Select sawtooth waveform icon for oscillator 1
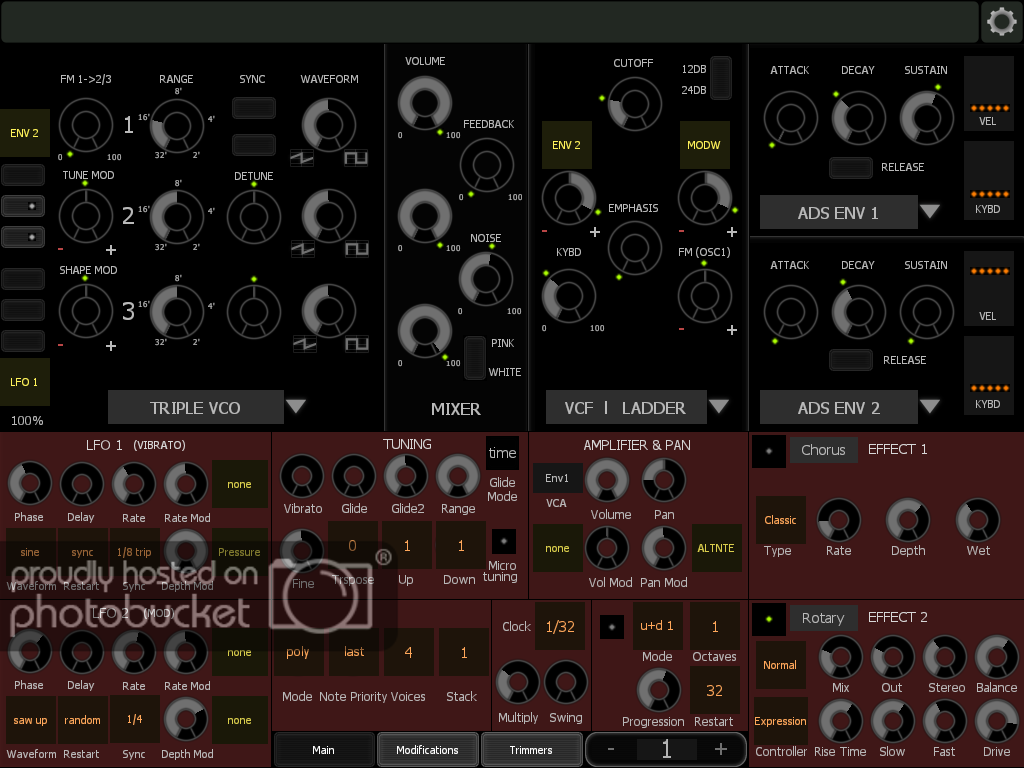 pos(302,158)
